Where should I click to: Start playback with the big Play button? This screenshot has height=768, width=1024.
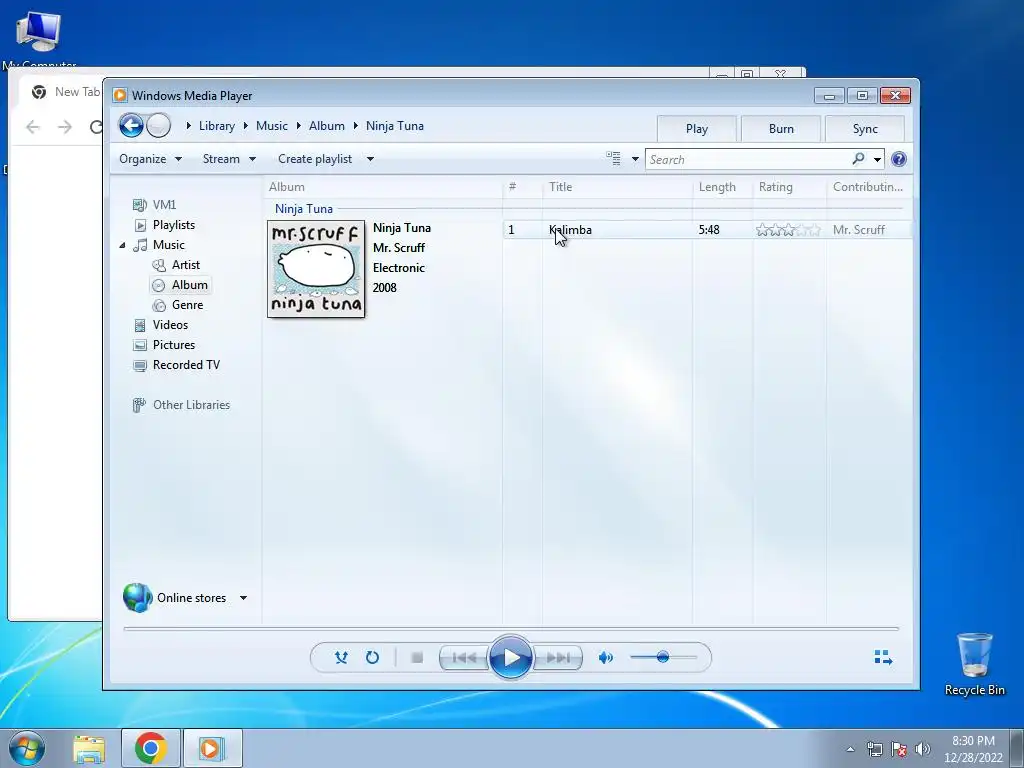click(511, 657)
